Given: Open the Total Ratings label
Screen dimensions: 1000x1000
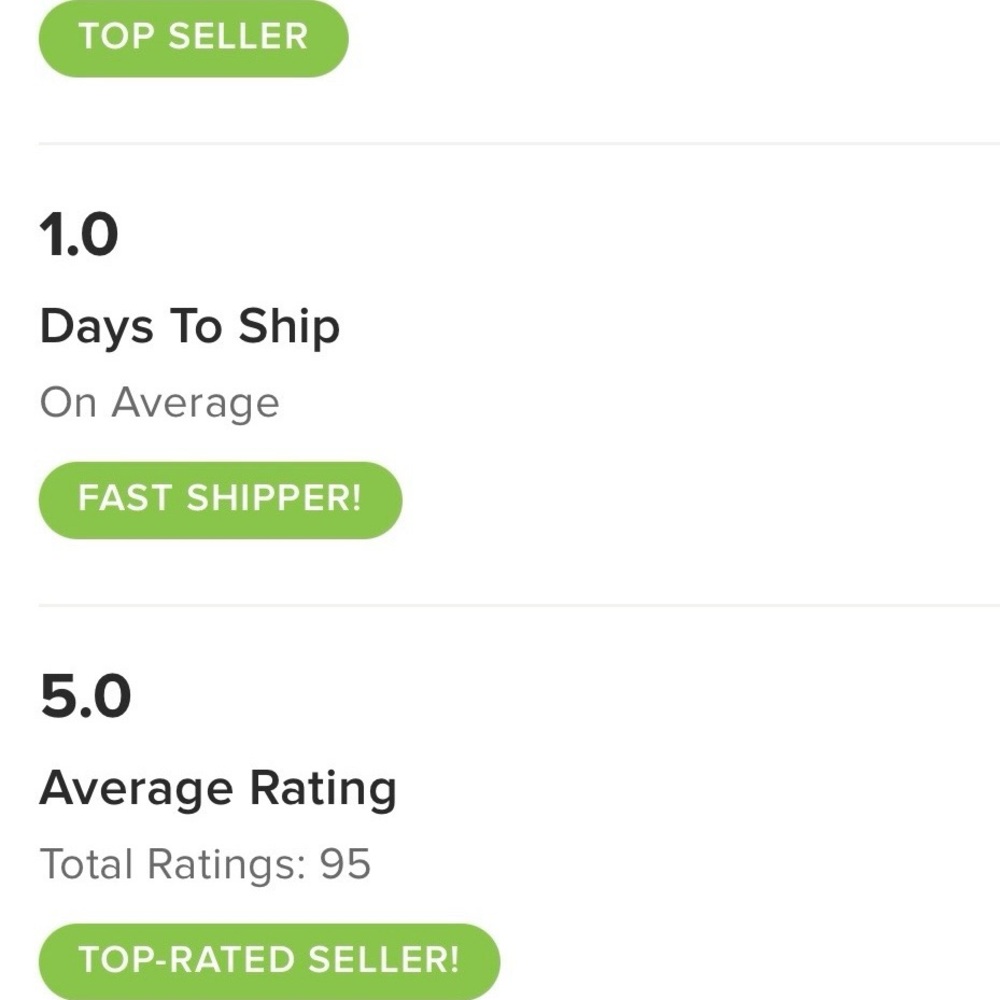Looking at the screenshot, I should 172,863.
